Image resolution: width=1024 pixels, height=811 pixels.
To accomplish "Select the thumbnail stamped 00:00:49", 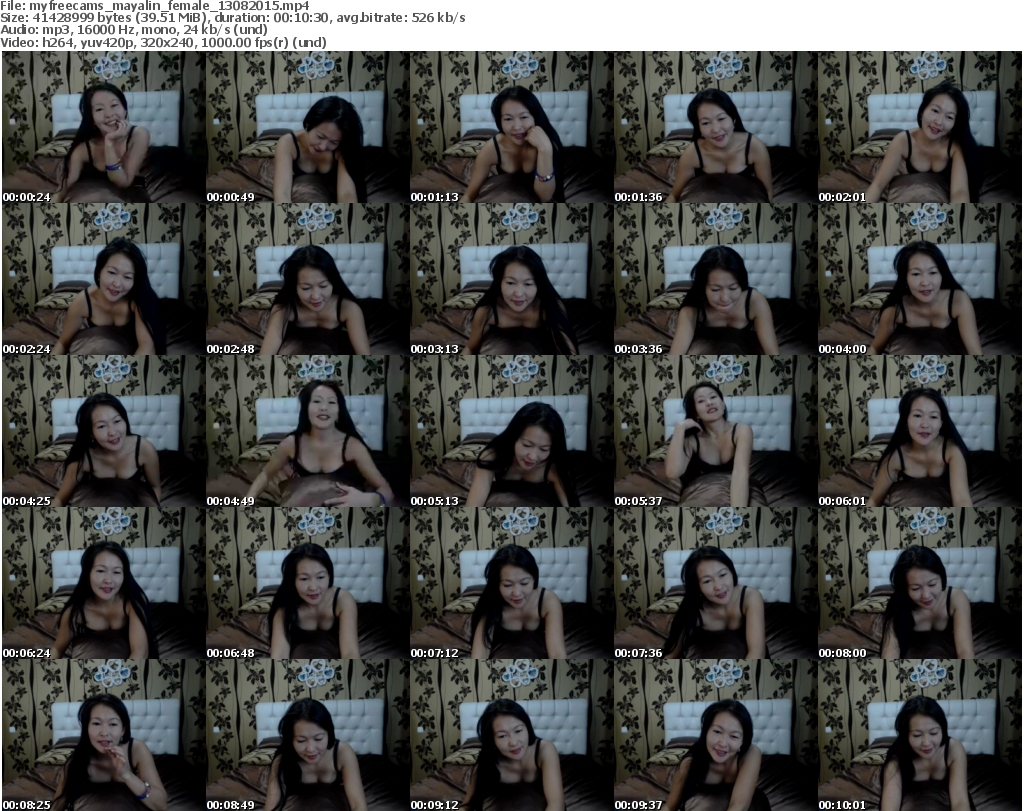I will click(308, 127).
